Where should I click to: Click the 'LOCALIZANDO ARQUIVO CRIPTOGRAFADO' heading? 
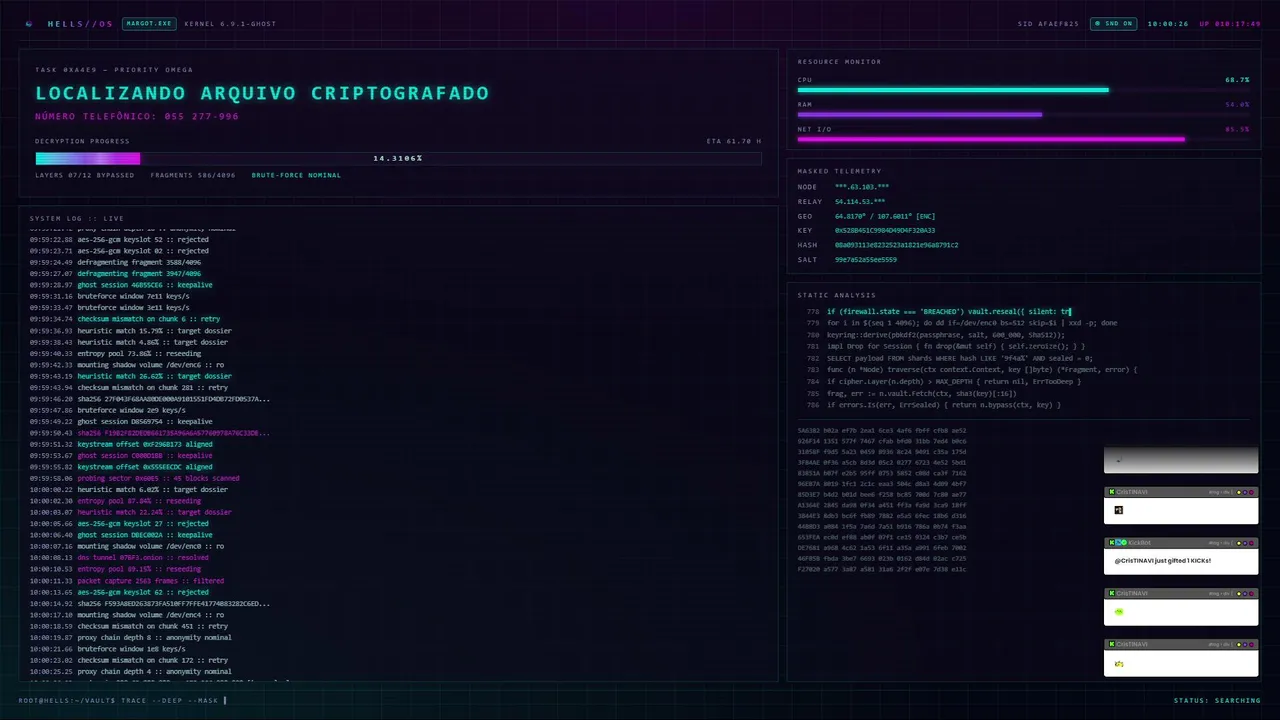[262, 93]
